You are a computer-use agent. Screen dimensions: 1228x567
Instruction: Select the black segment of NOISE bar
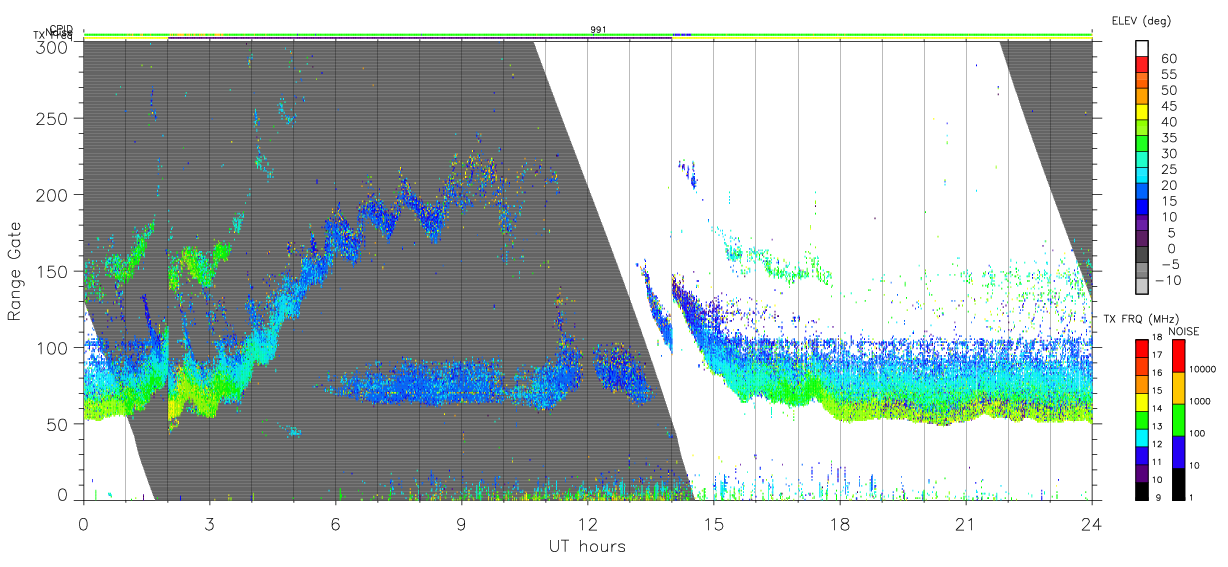1178,482
